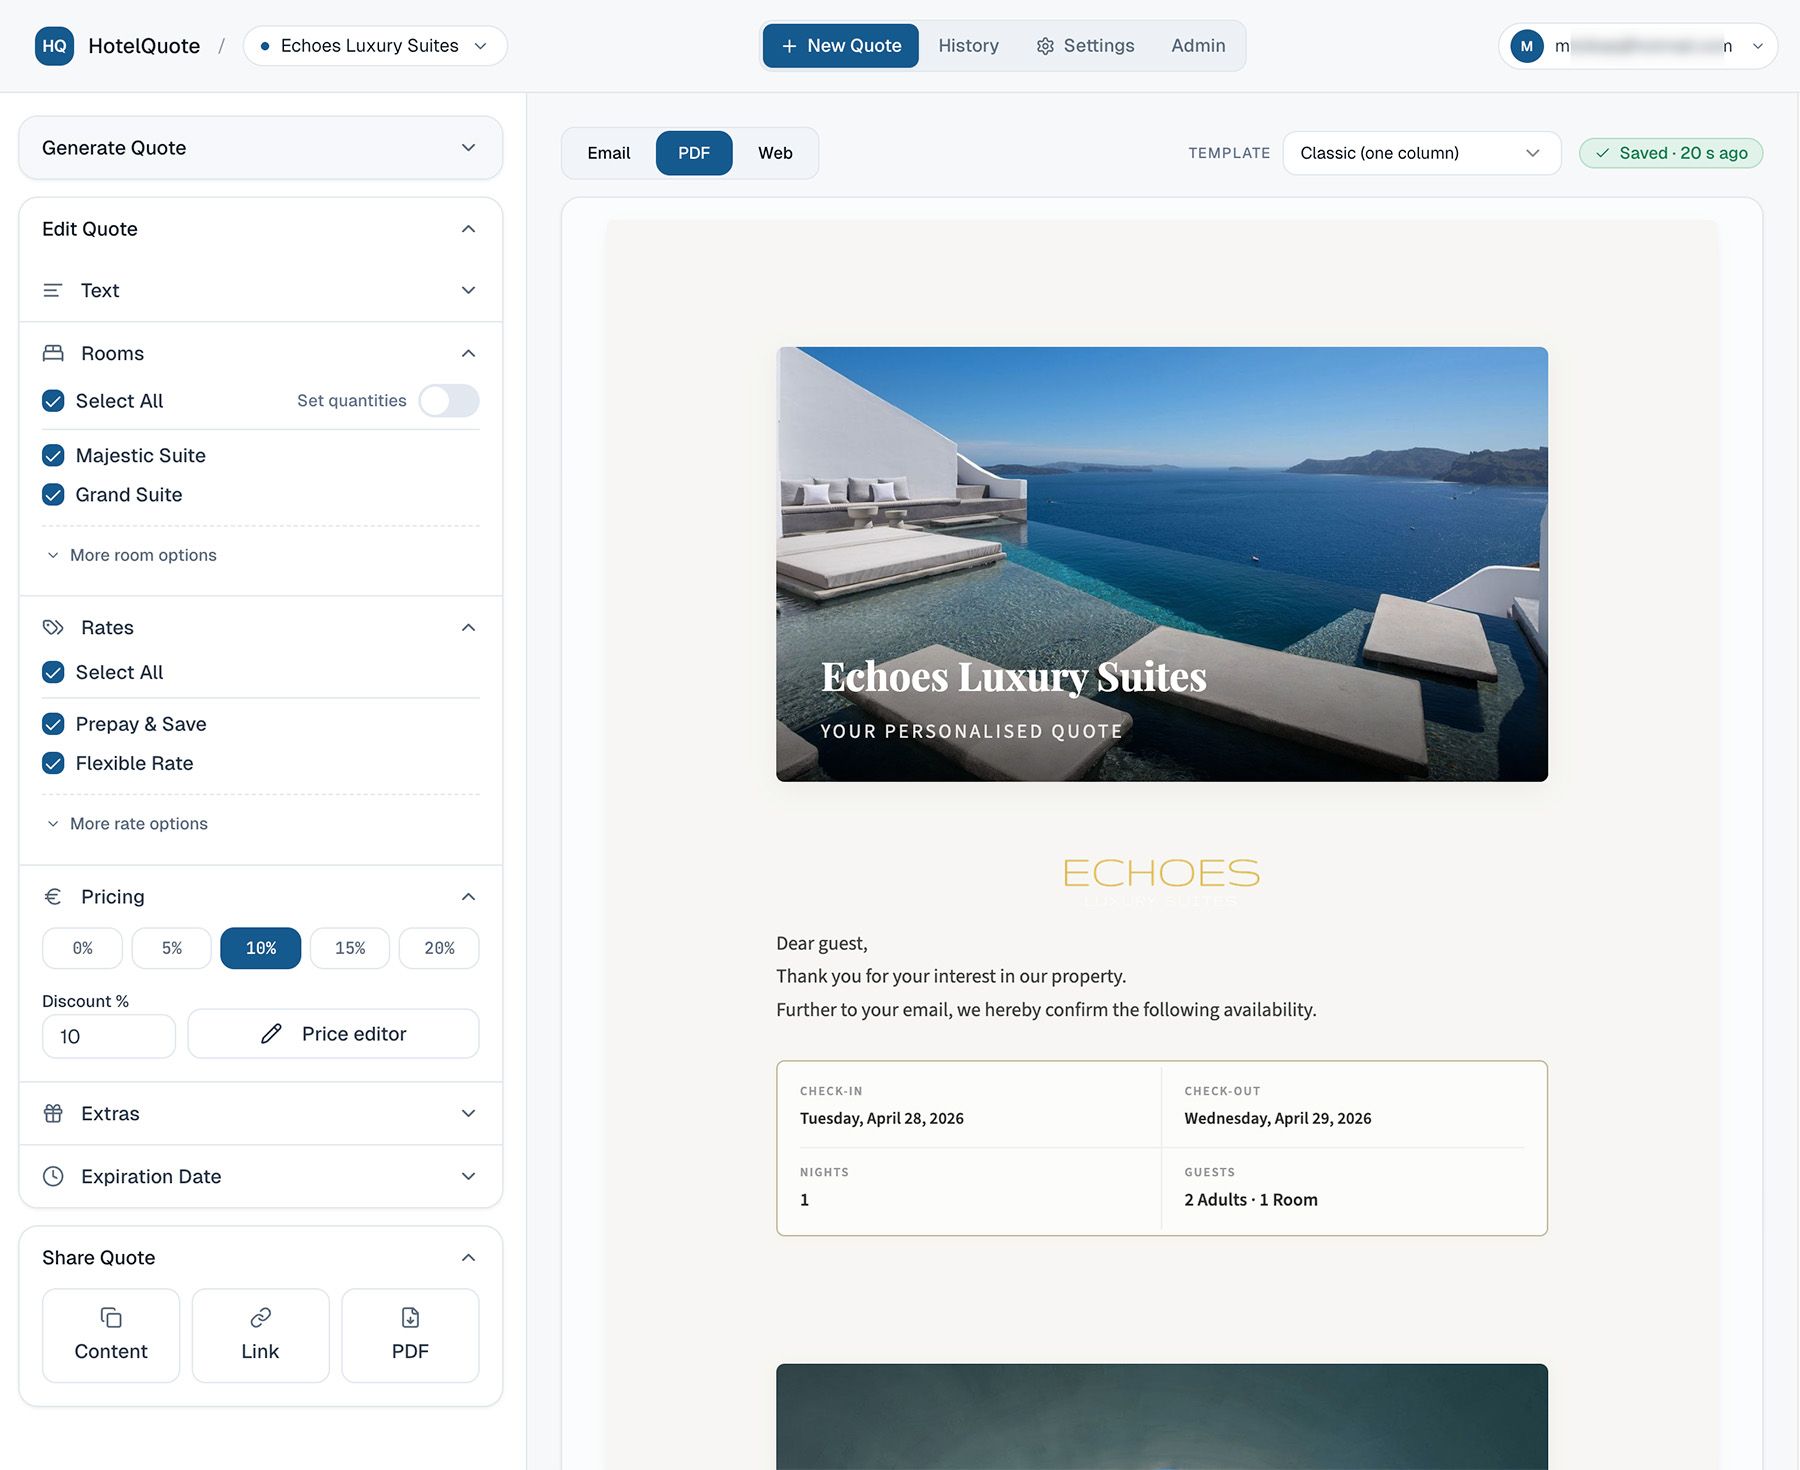
Task: Click the PDF download icon in Share Quote
Action: pos(409,1317)
